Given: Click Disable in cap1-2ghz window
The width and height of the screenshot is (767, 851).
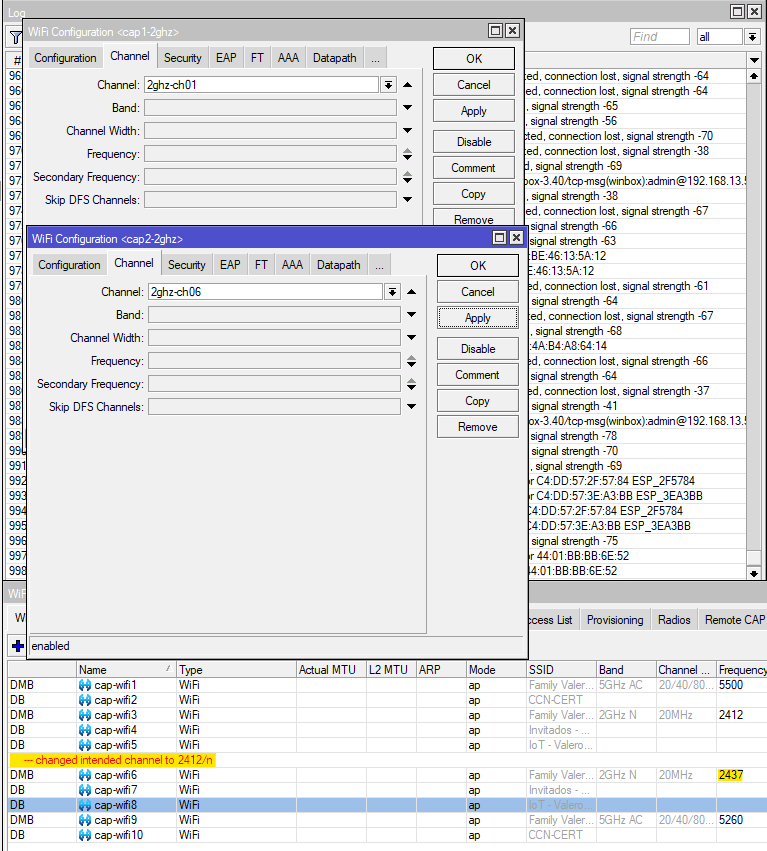Looking at the screenshot, I should point(474,142).
